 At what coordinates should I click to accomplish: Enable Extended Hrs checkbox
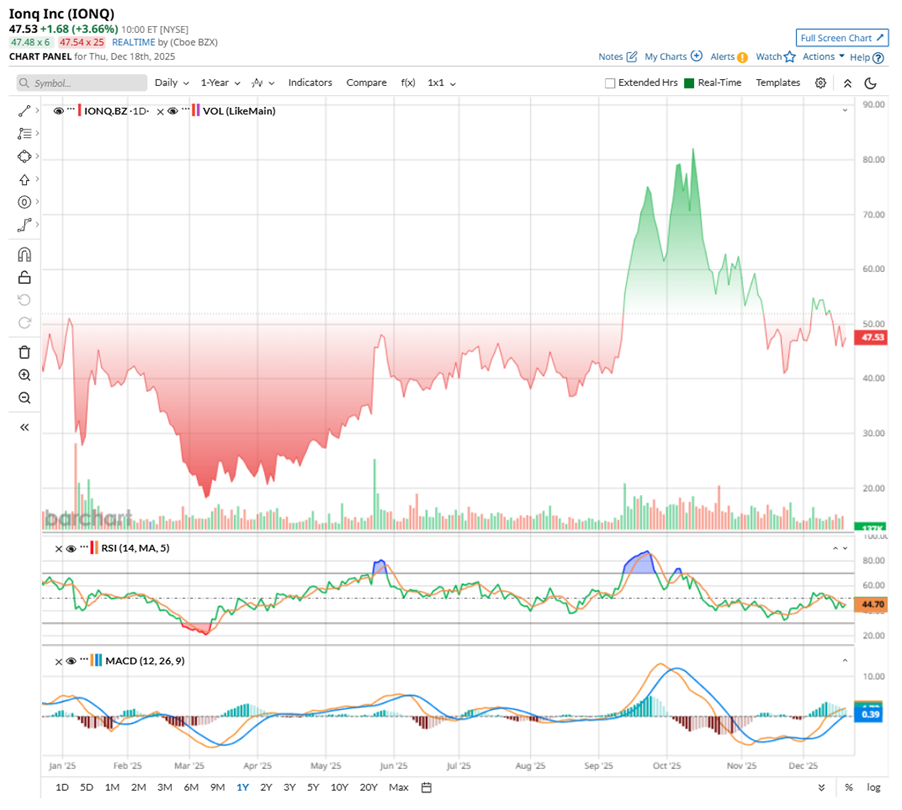pyautogui.click(x=610, y=83)
